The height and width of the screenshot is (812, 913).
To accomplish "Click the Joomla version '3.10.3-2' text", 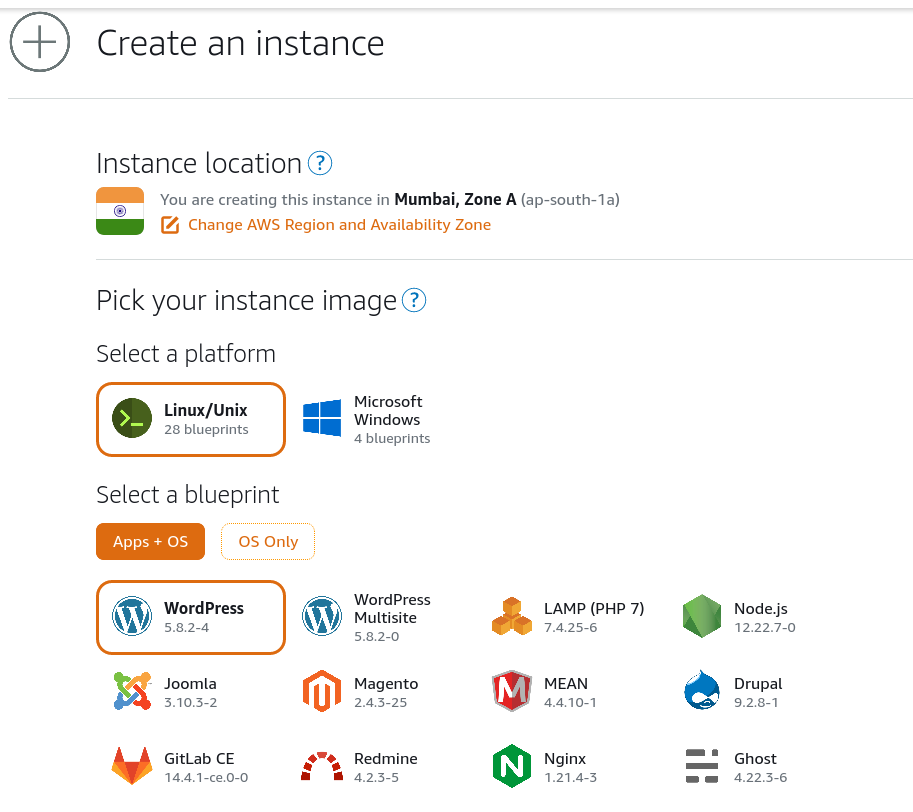I will coord(190,703).
